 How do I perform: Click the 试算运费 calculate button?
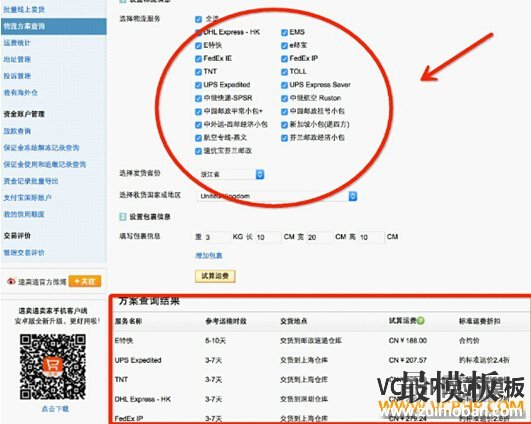[x=215, y=276]
